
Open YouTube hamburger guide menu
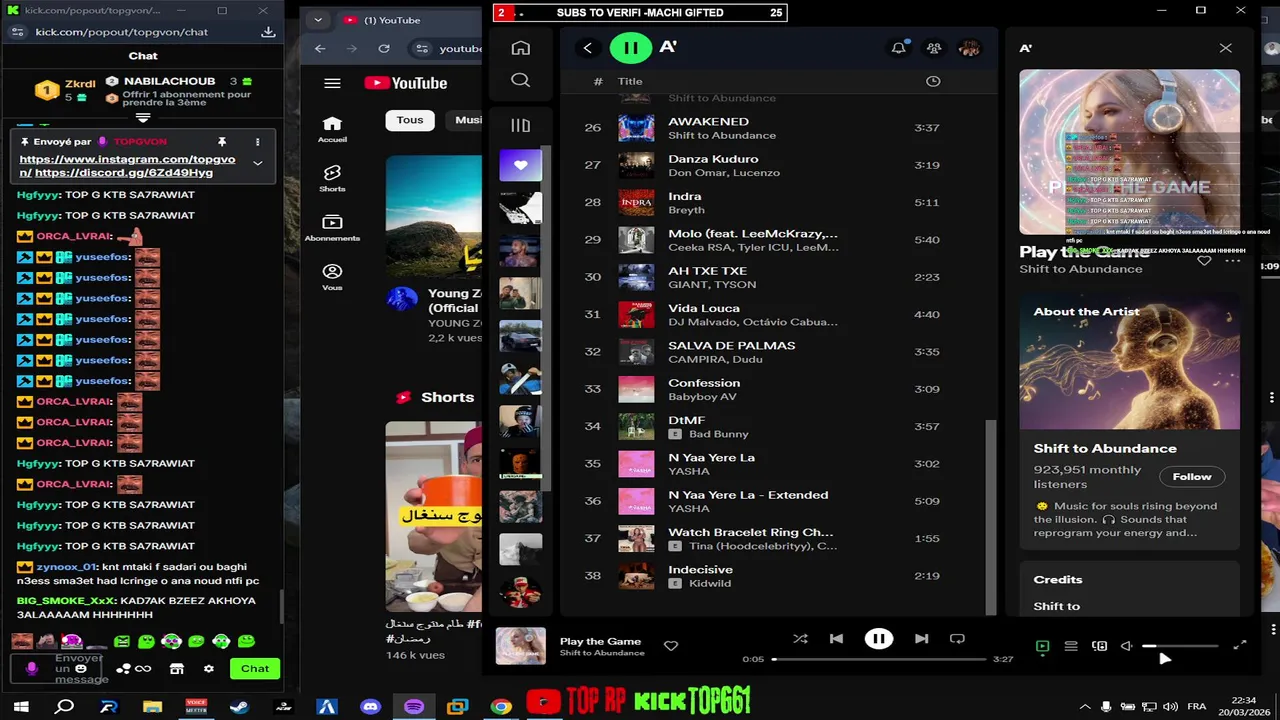click(332, 83)
